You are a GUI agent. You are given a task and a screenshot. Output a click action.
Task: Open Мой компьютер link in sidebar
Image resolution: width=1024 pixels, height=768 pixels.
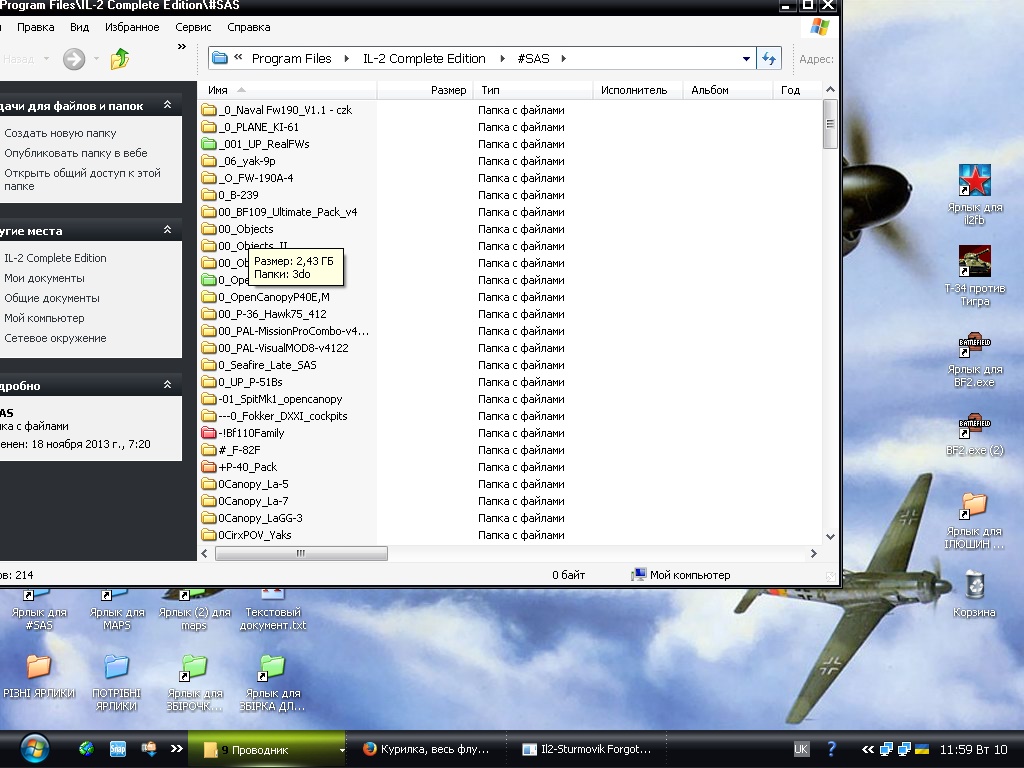44,318
